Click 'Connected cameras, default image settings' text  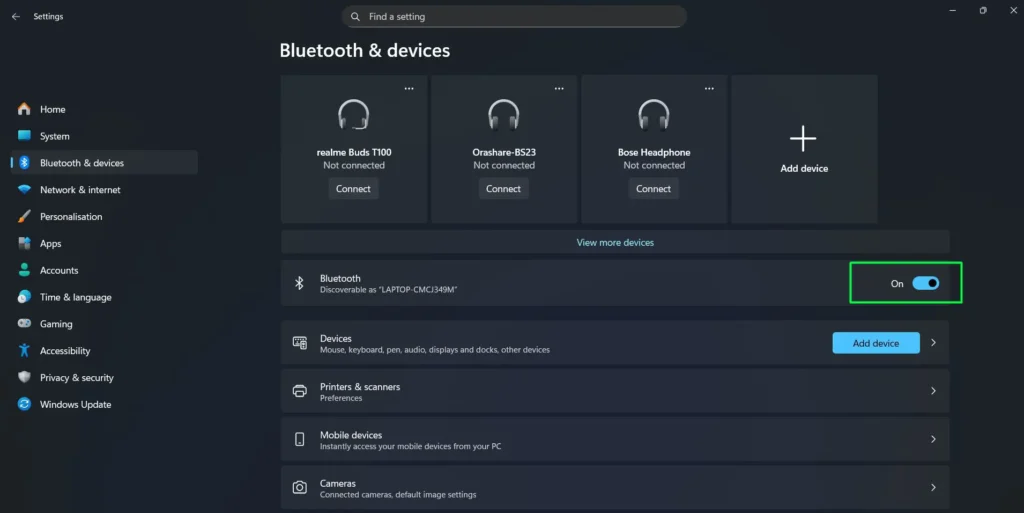398,495
